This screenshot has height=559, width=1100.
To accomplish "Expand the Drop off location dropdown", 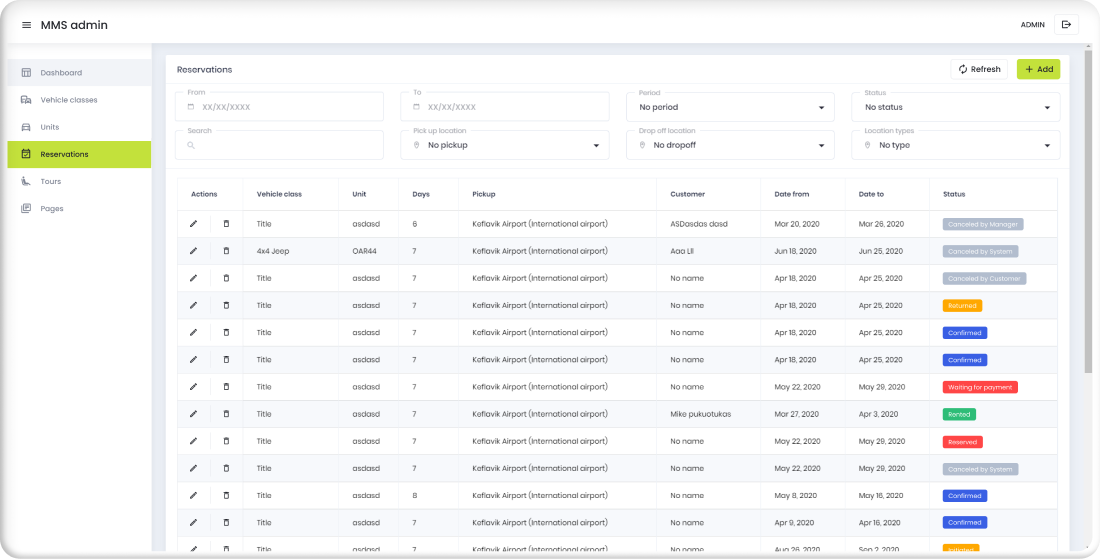I will click(x=735, y=145).
